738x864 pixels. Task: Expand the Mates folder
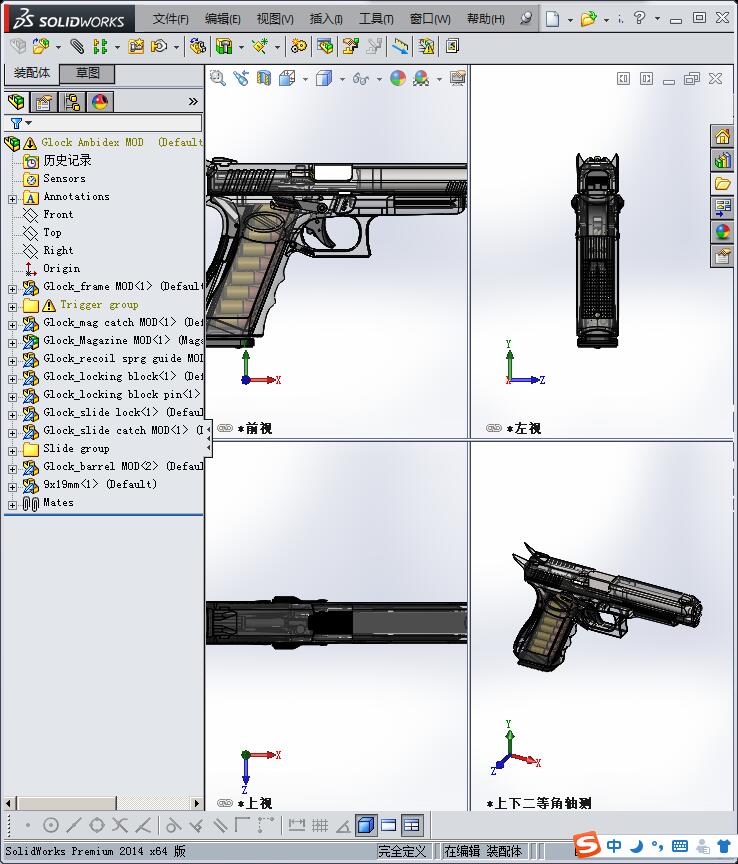click(12, 505)
